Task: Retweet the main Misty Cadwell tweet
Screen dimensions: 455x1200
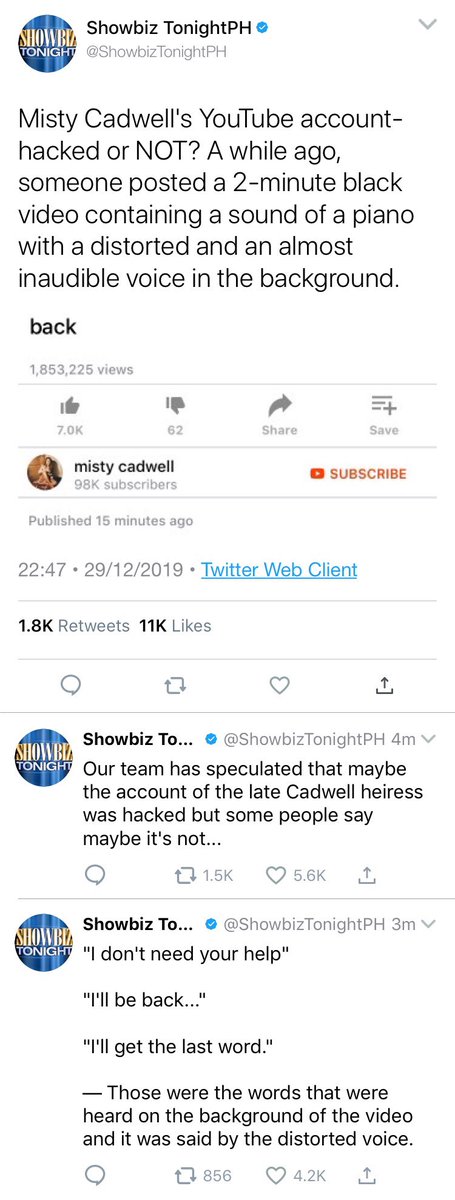Action: tap(176, 685)
